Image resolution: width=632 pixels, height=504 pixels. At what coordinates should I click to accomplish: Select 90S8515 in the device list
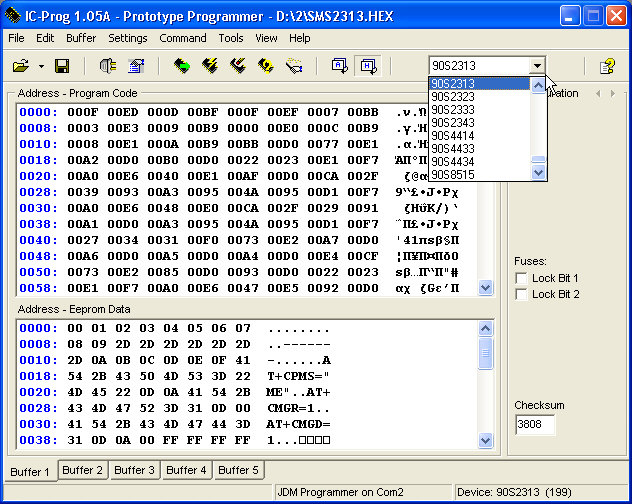(x=480, y=174)
